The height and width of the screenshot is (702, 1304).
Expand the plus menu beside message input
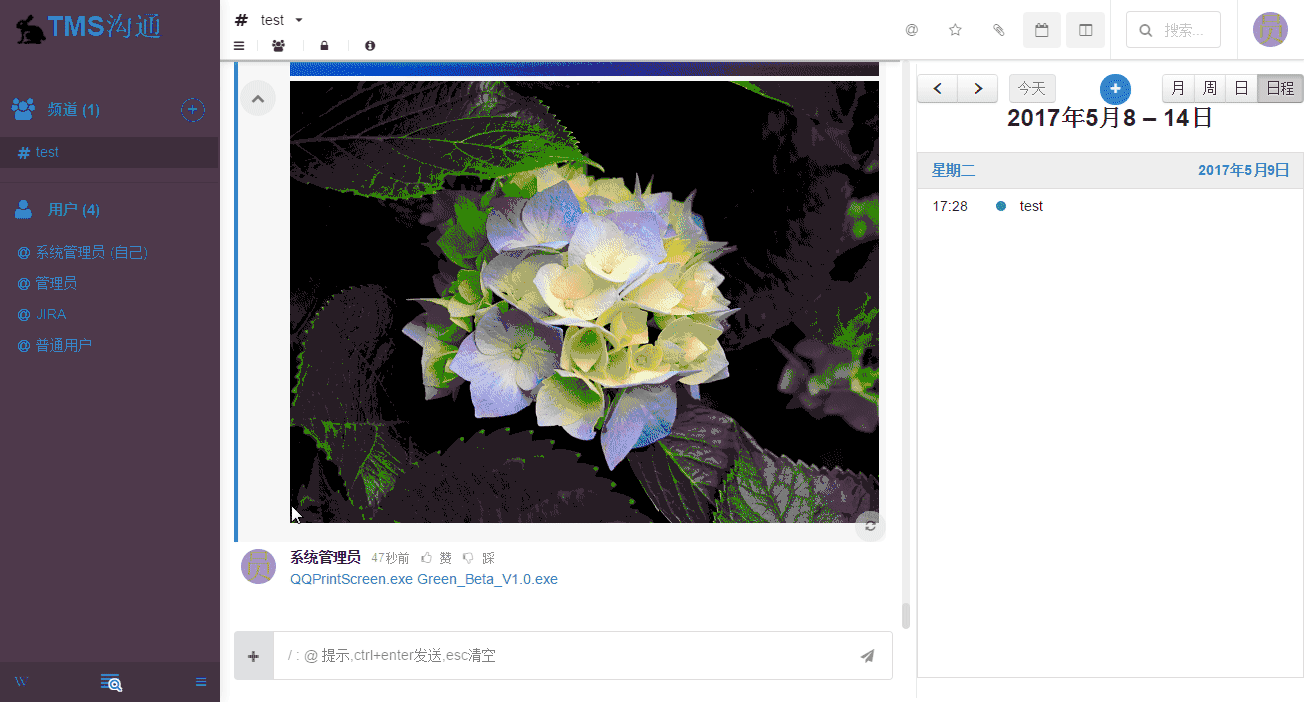pos(254,656)
